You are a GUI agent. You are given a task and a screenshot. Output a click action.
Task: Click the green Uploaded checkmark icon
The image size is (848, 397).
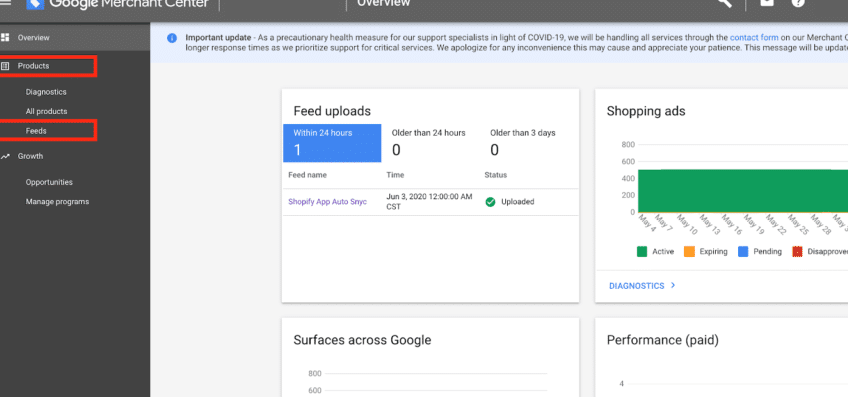click(x=491, y=202)
